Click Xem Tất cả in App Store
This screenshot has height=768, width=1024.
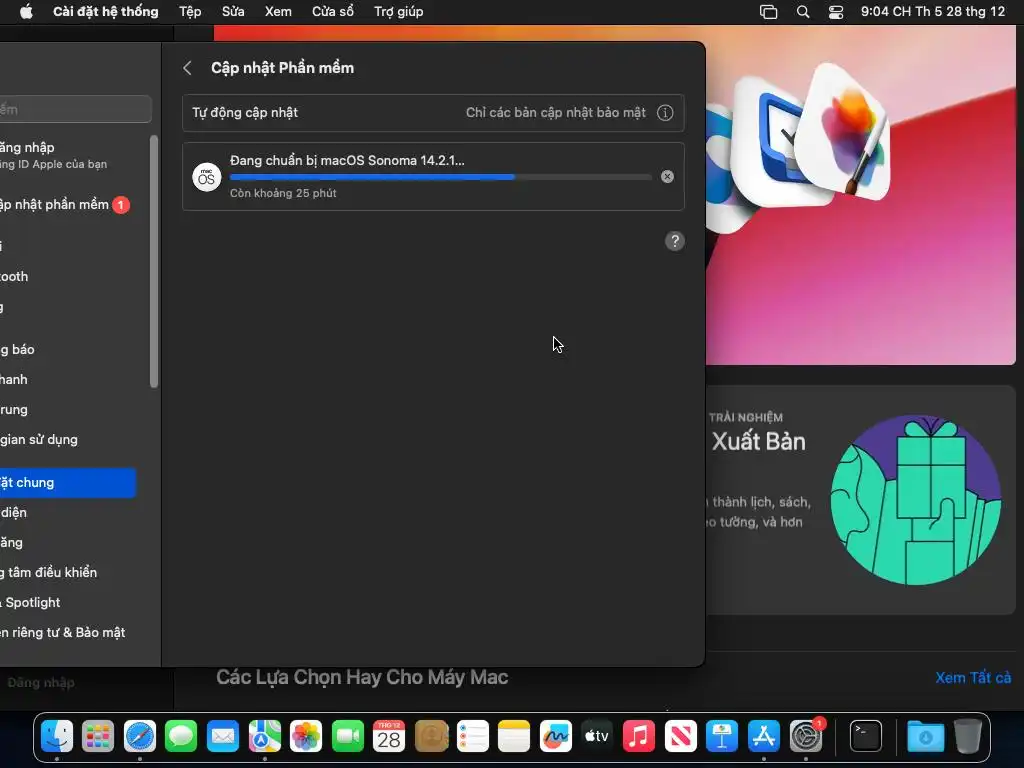point(973,678)
